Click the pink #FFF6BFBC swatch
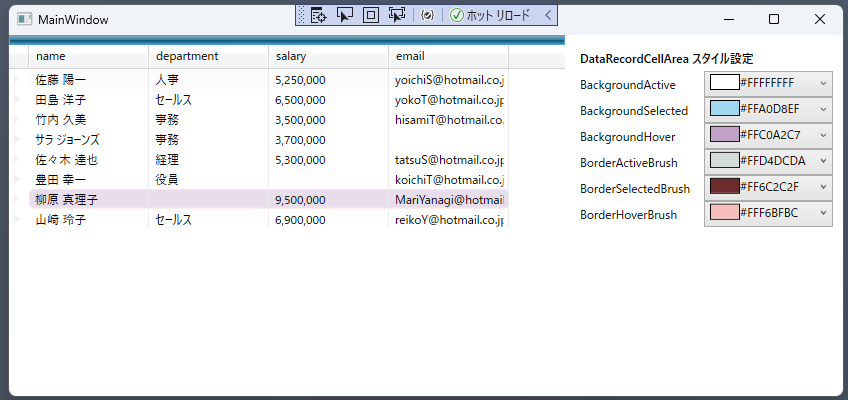The image size is (848, 400). pyautogui.click(x=725, y=212)
